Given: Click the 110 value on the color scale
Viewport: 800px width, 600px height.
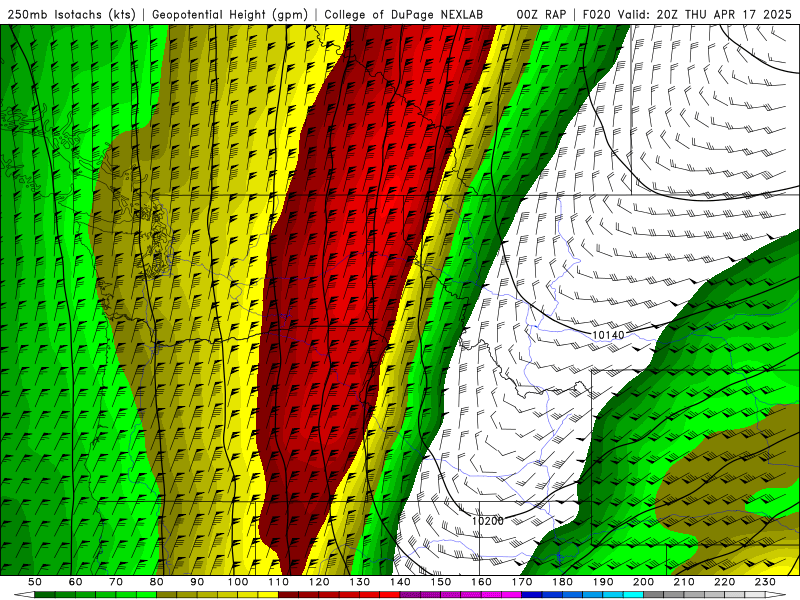Looking at the screenshot, I should (x=279, y=582).
